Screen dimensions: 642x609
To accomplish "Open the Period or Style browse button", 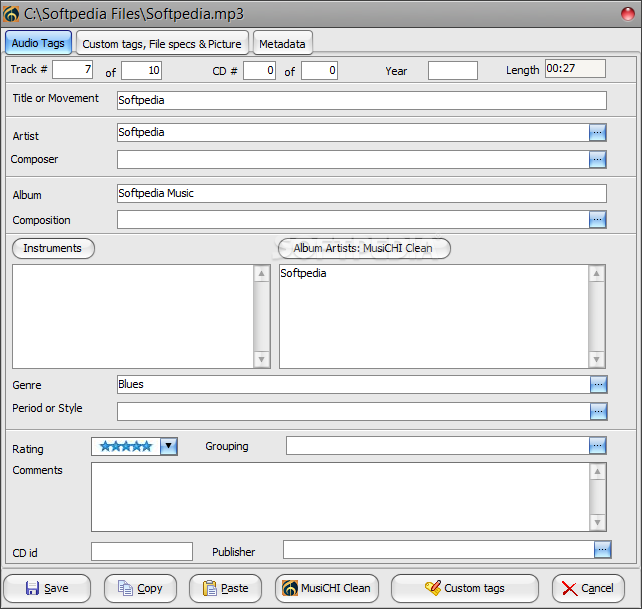I will (598, 411).
